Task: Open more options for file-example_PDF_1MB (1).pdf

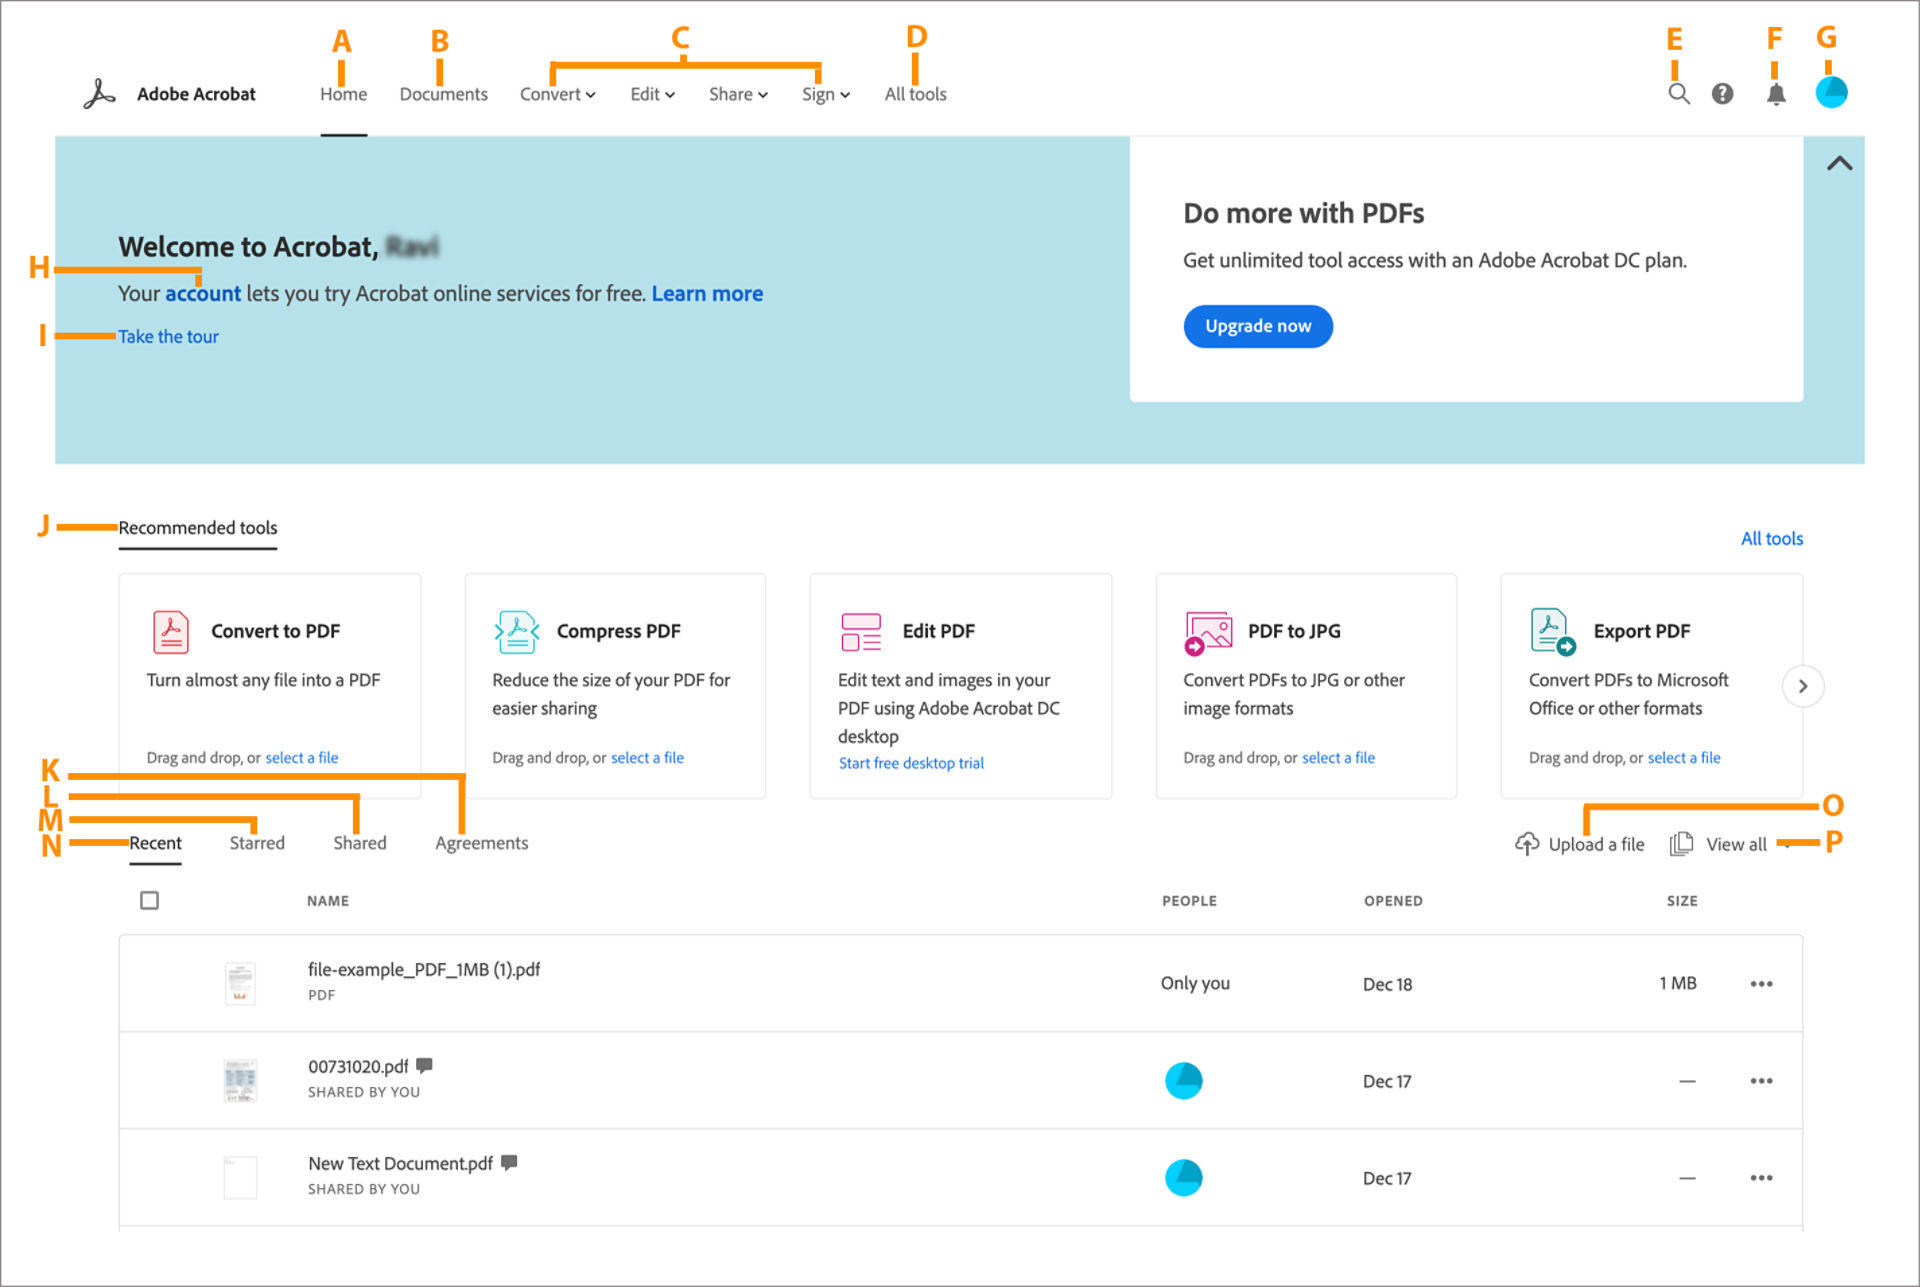Action: click(1761, 984)
